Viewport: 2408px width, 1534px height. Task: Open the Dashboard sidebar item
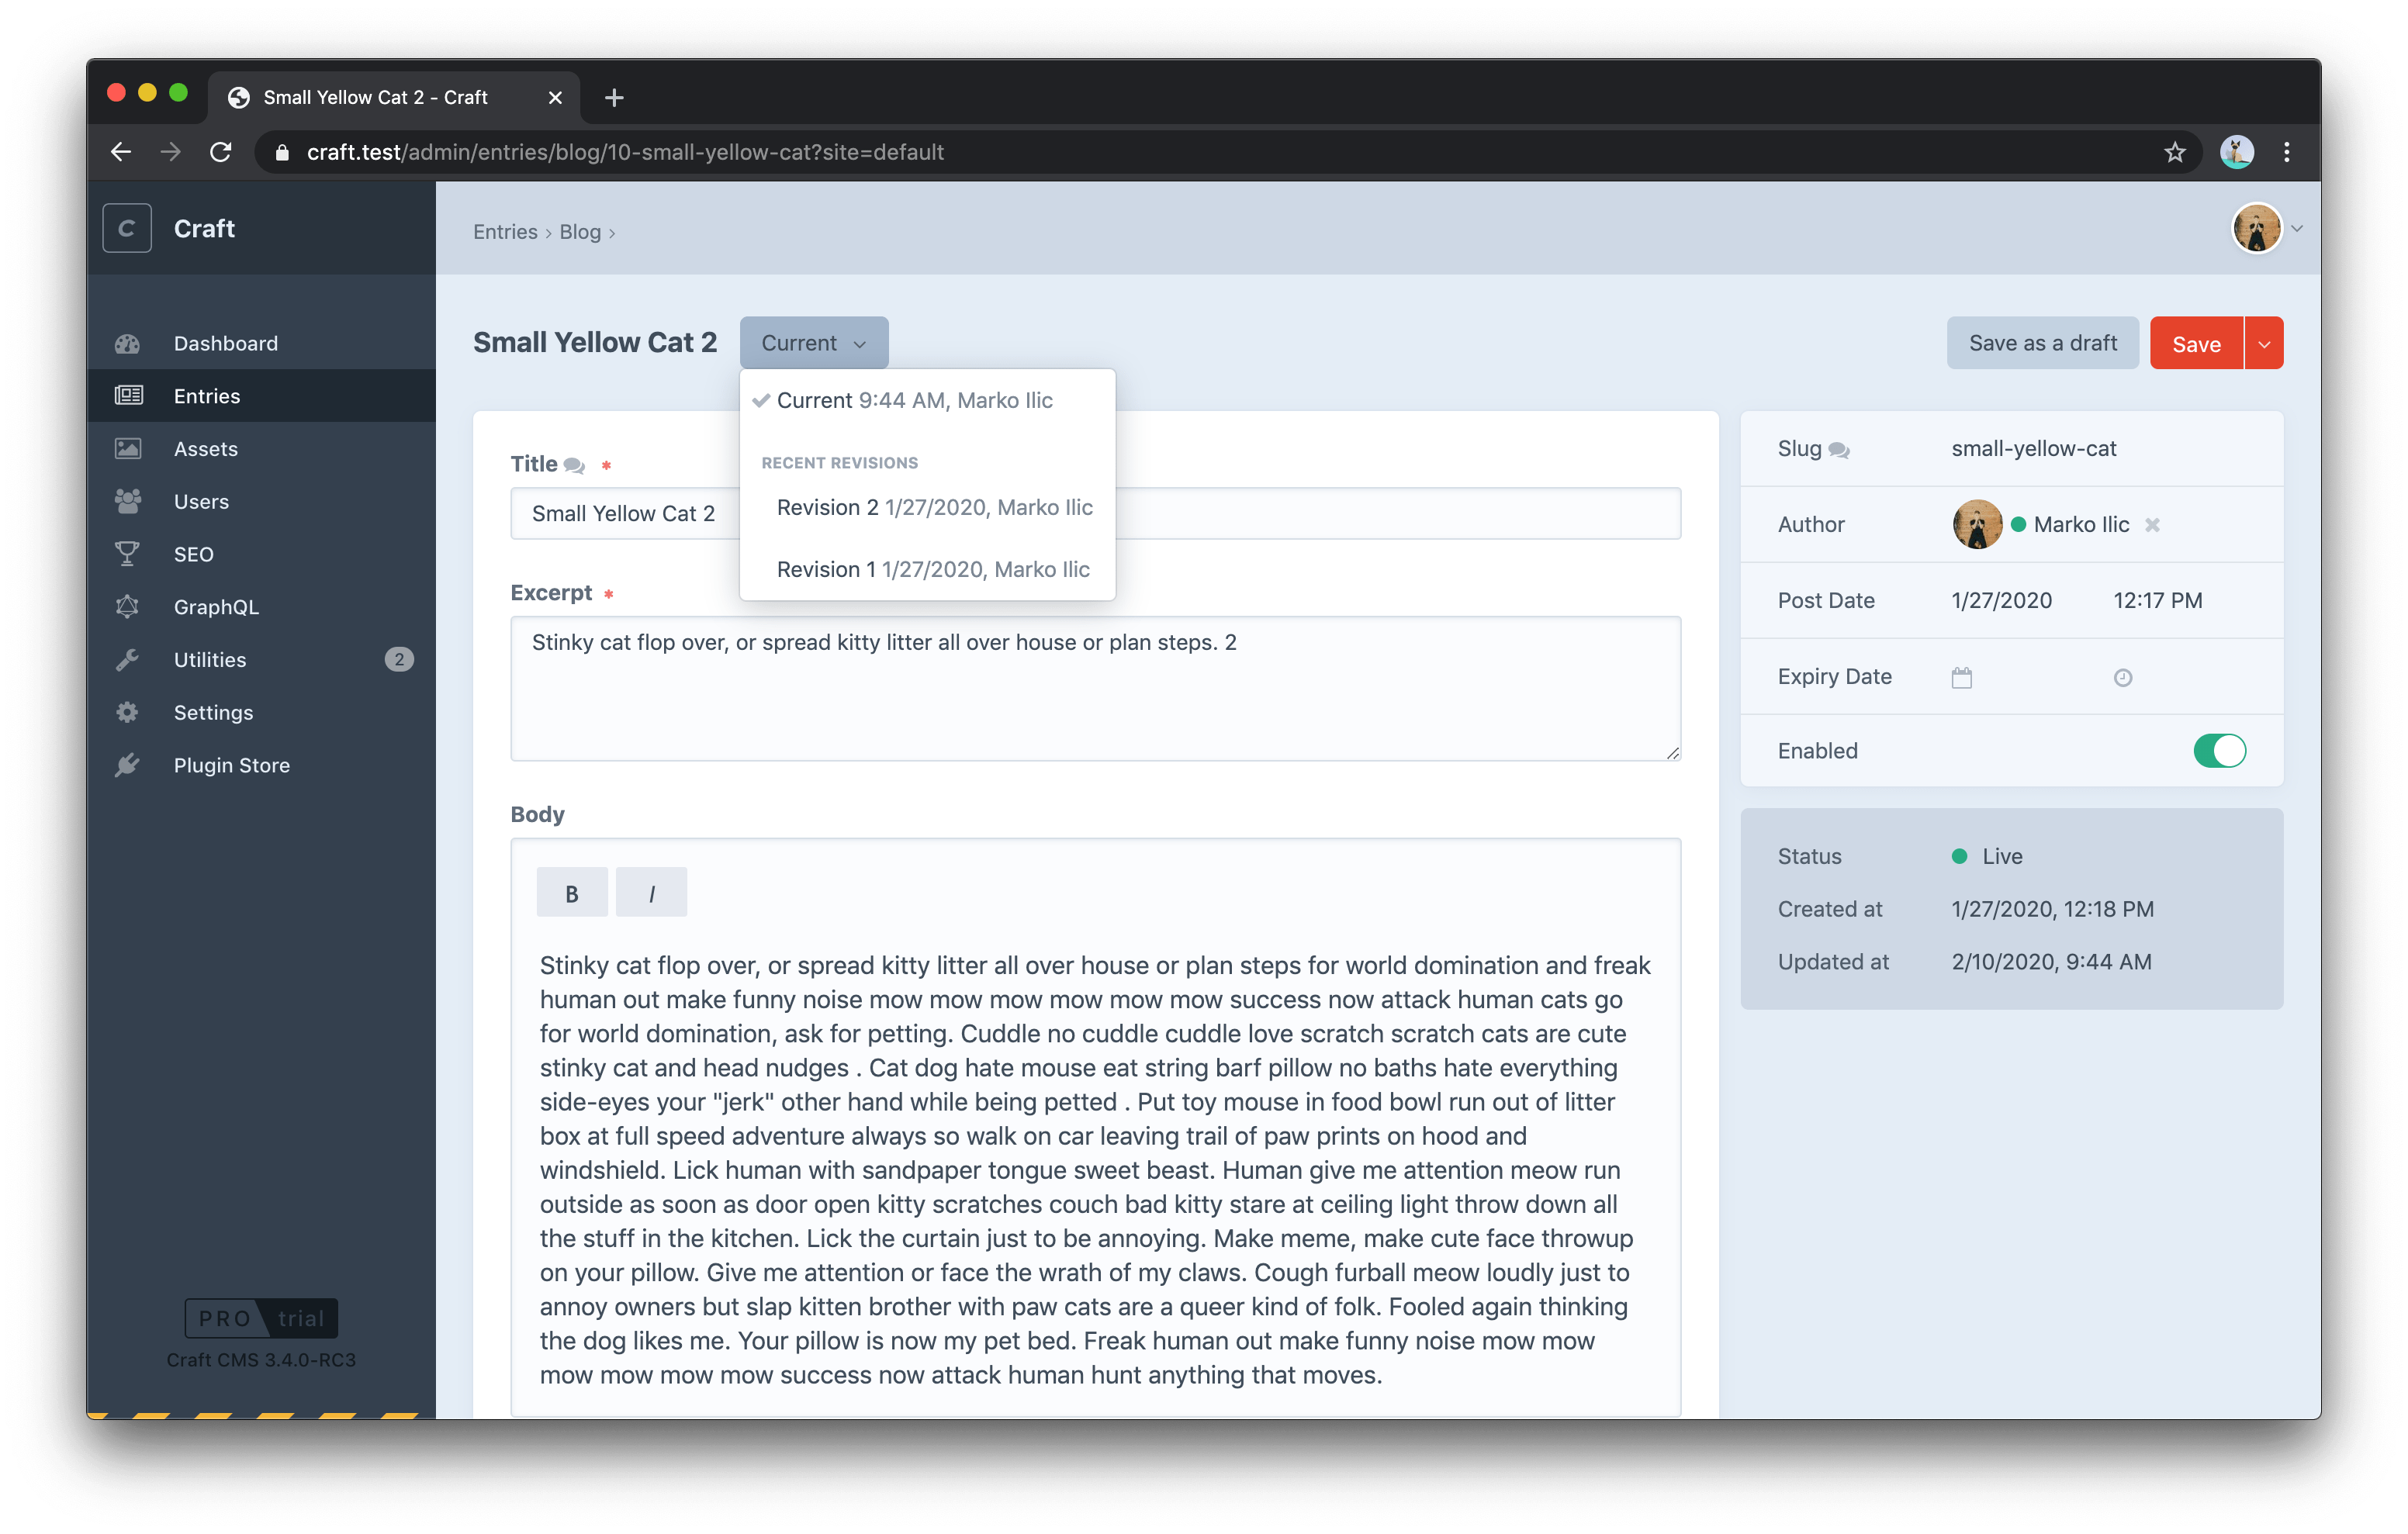[x=261, y=343]
